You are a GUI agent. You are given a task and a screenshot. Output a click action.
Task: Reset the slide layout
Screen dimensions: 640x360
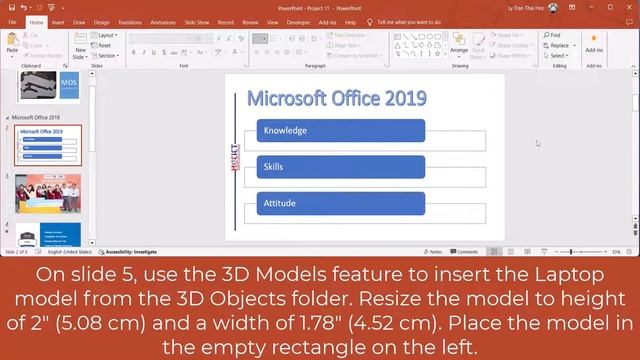click(x=101, y=45)
